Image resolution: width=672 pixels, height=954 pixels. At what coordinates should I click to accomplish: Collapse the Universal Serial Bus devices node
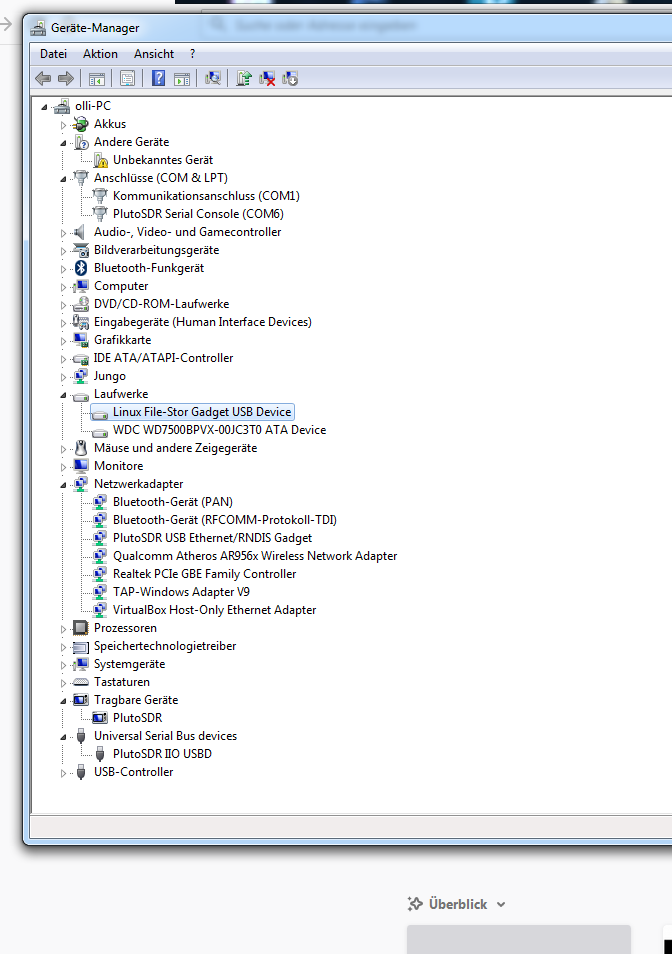[x=63, y=737]
